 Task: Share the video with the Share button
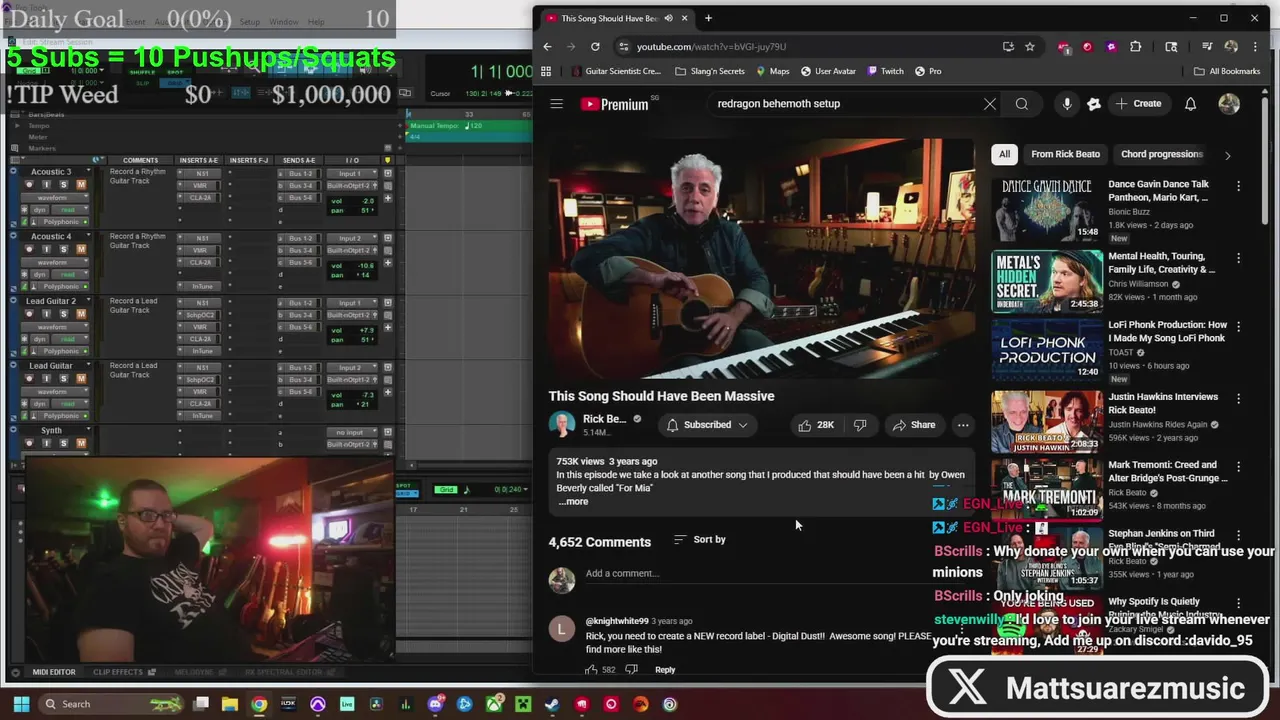[914, 425]
